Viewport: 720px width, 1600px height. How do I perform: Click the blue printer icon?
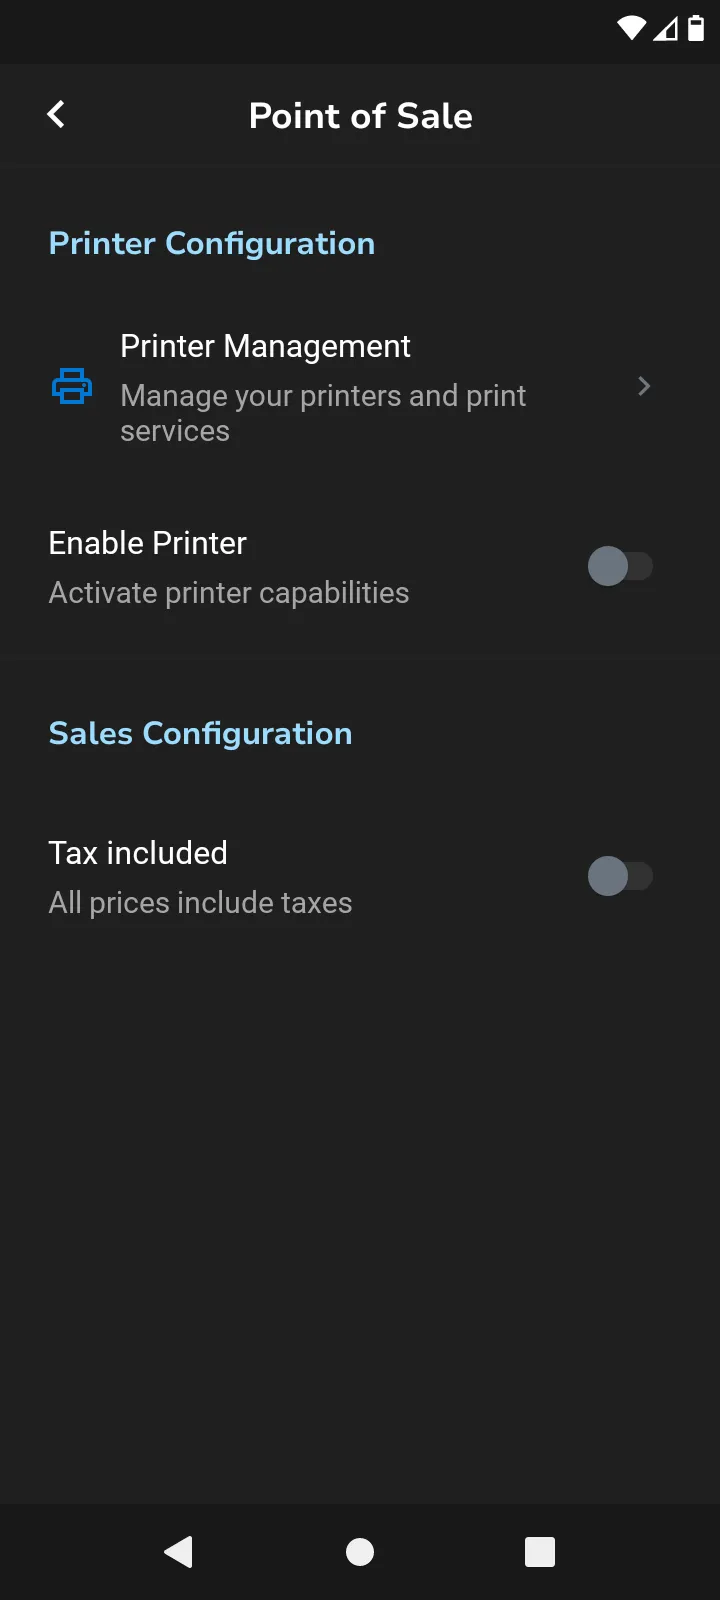(x=72, y=386)
